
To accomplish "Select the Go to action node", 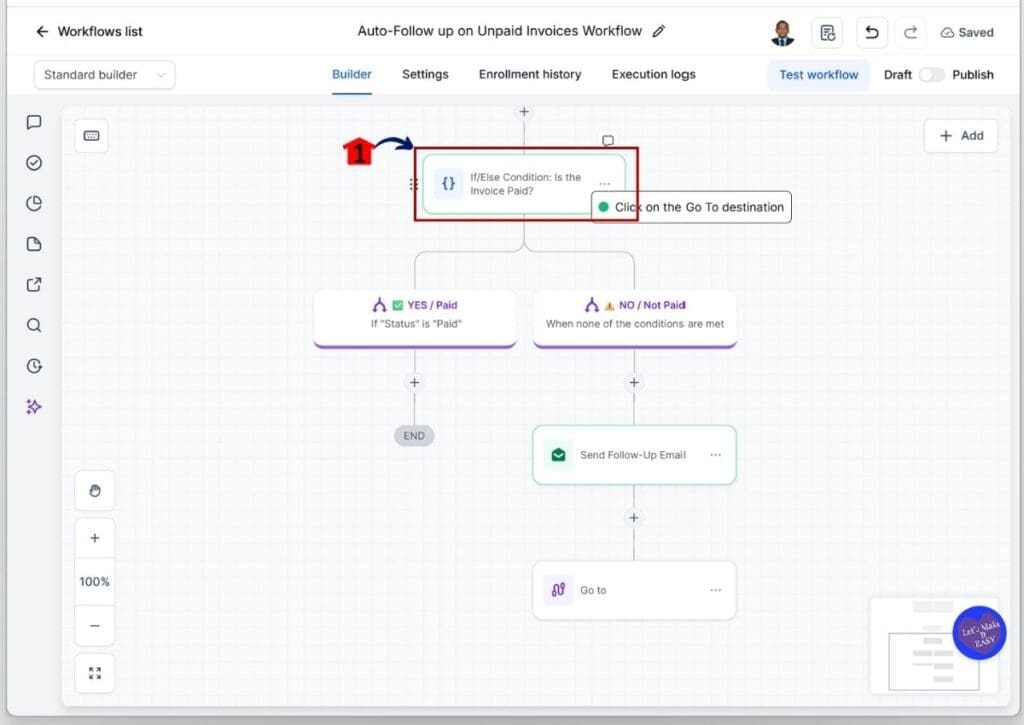I will (634, 590).
